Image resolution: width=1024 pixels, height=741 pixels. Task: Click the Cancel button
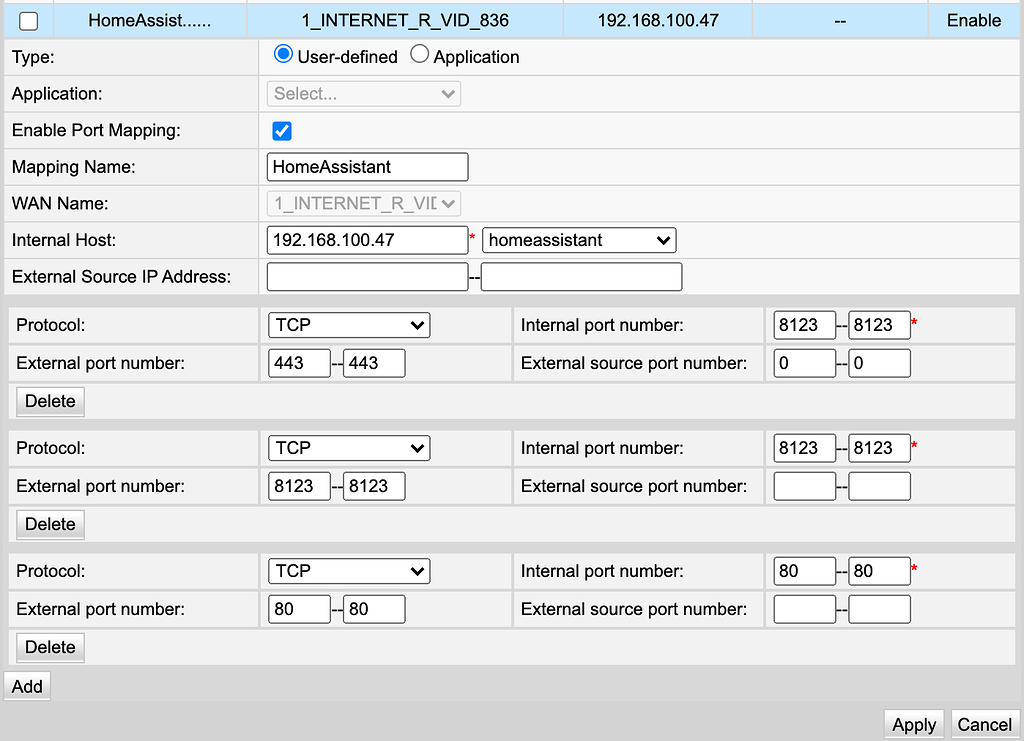(984, 725)
